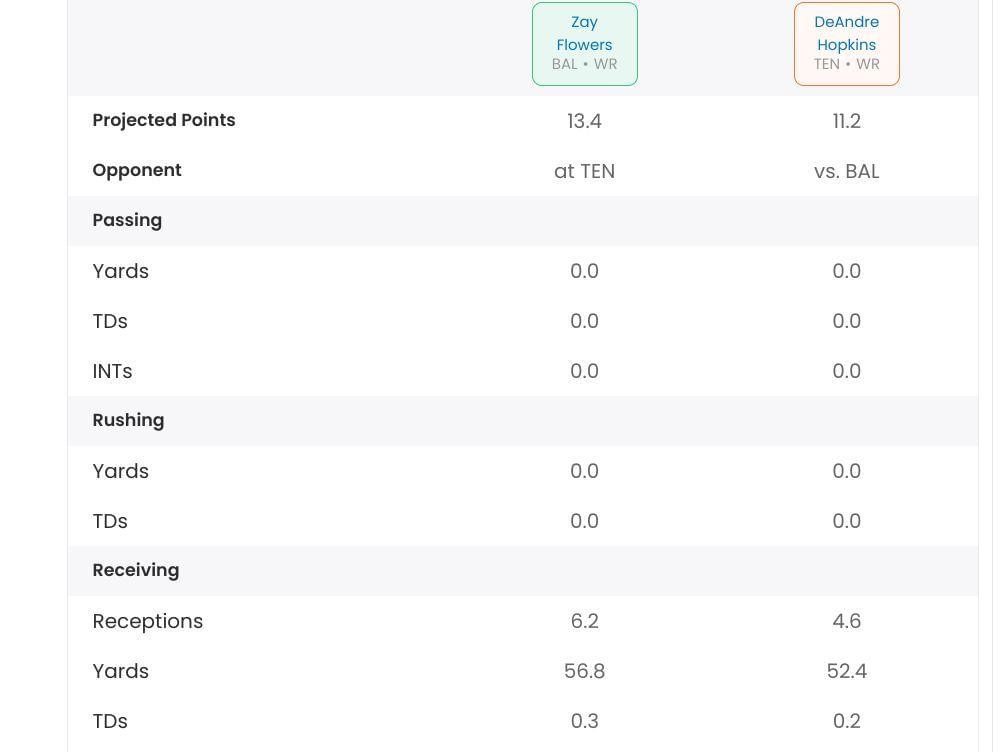This screenshot has height=752, width=1002.
Task: Click the 'vs. BAL' opponent cell
Action: [846, 171]
